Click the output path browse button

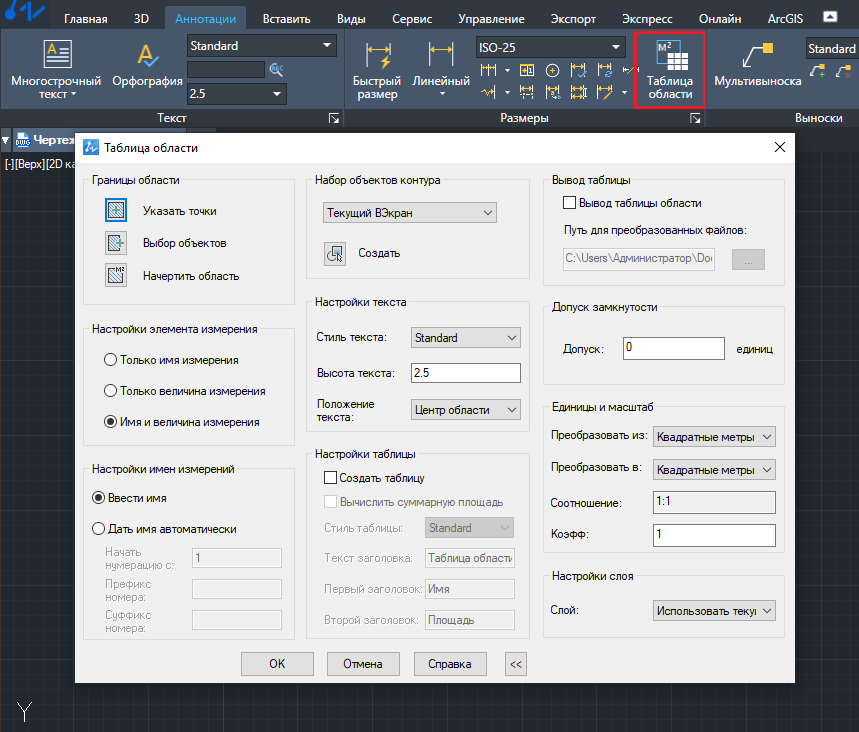[748, 259]
